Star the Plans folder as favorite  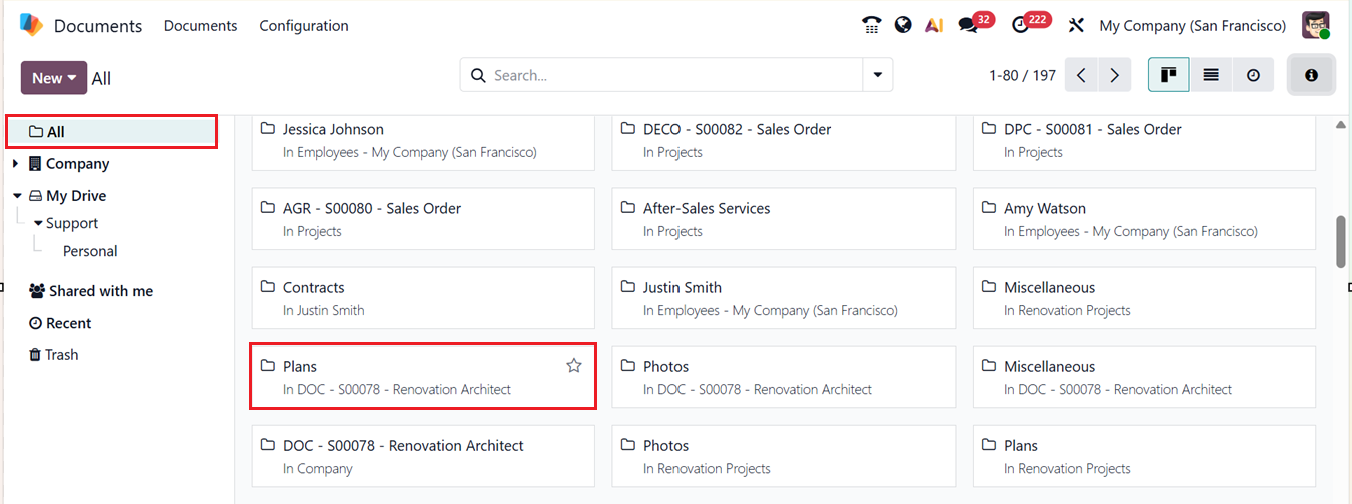pos(574,366)
